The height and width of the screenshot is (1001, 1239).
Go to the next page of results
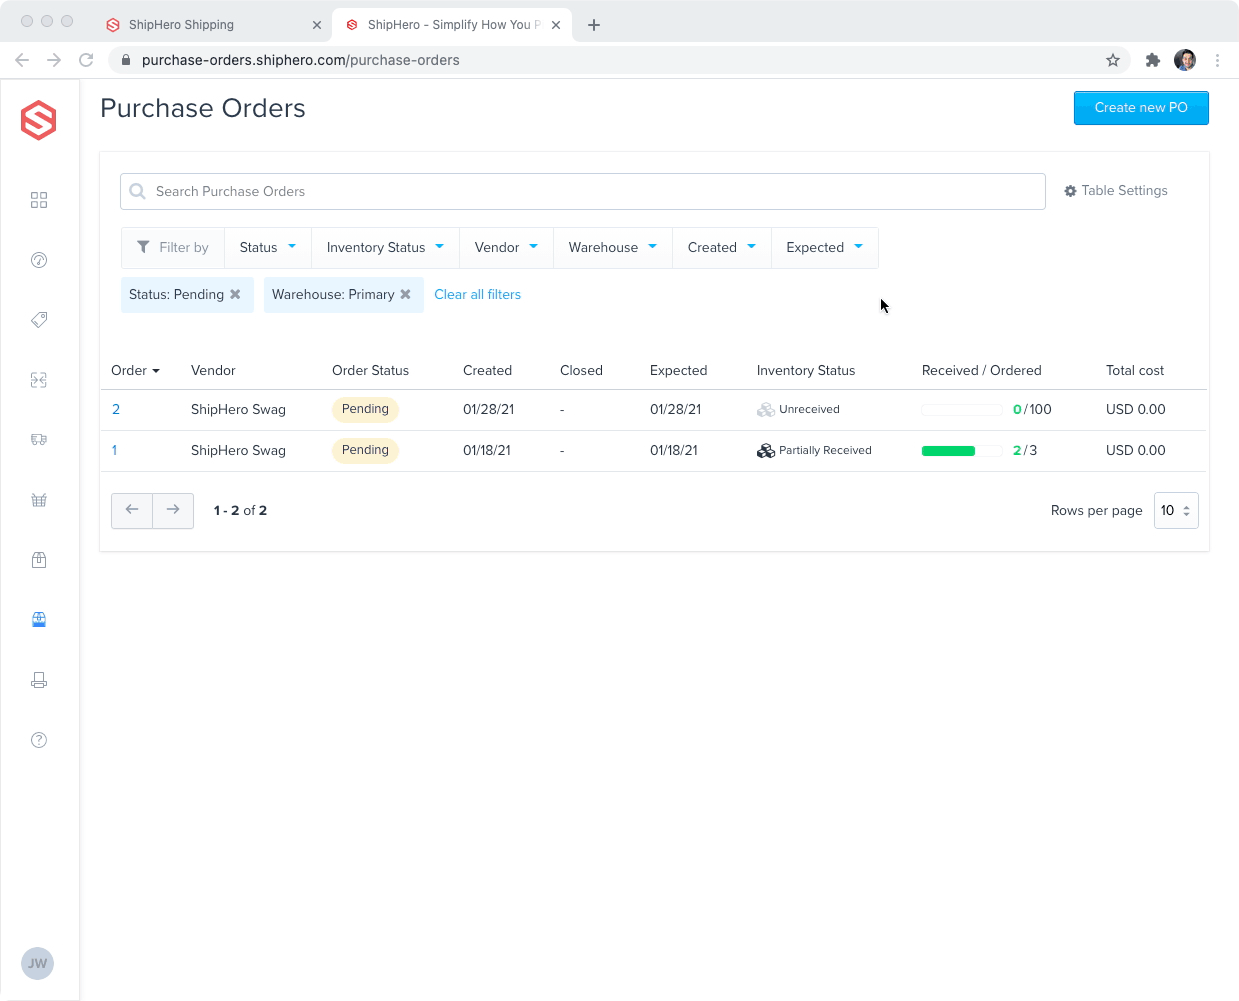coord(173,510)
